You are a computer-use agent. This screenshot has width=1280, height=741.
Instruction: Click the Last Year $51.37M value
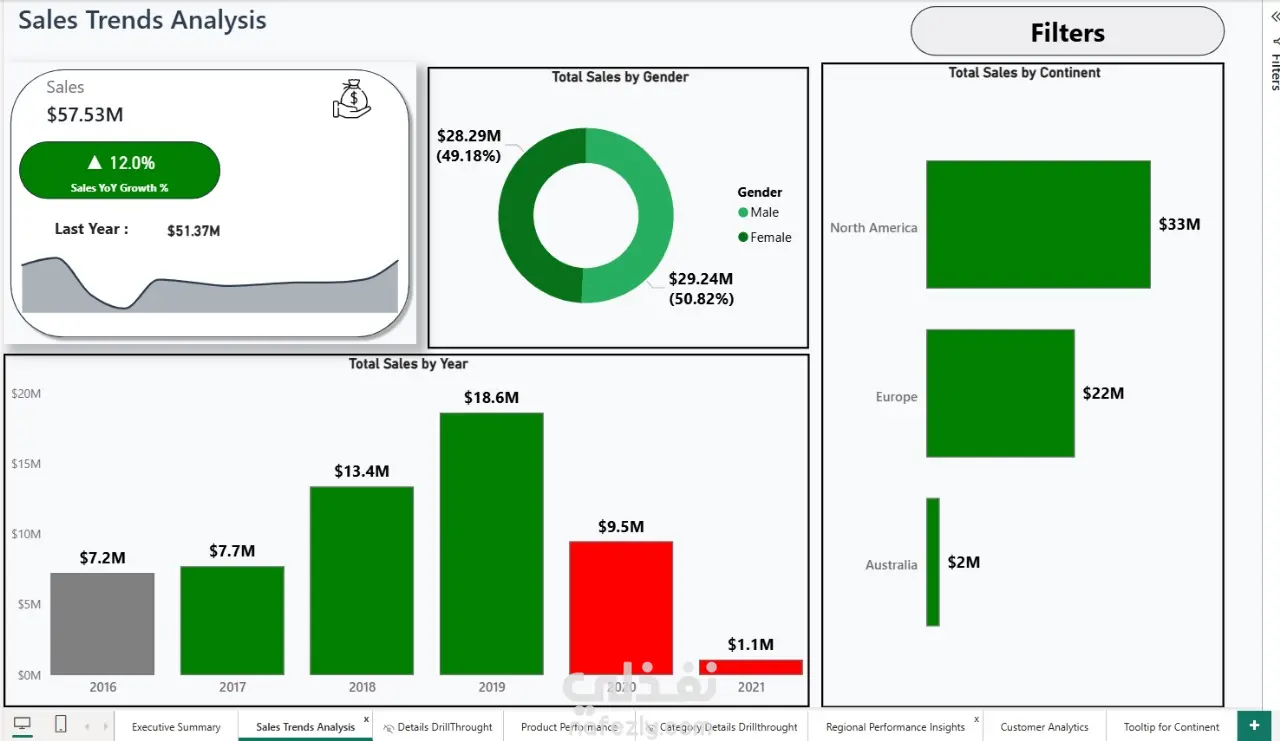coord(193,231)
